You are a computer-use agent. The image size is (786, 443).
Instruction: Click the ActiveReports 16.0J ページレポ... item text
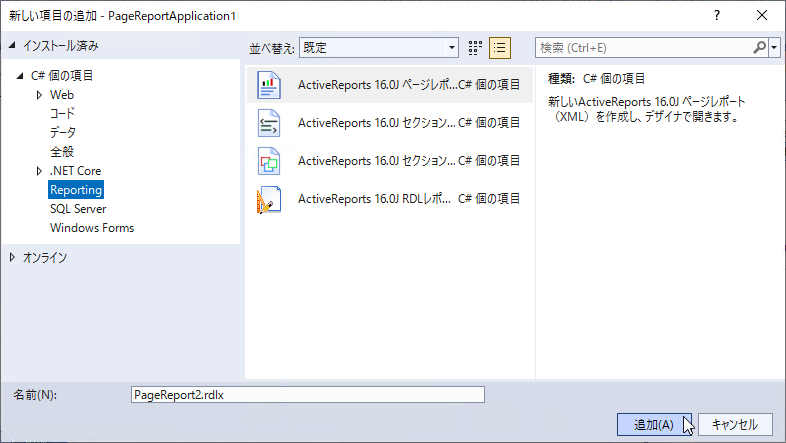[x=377, y=85]
